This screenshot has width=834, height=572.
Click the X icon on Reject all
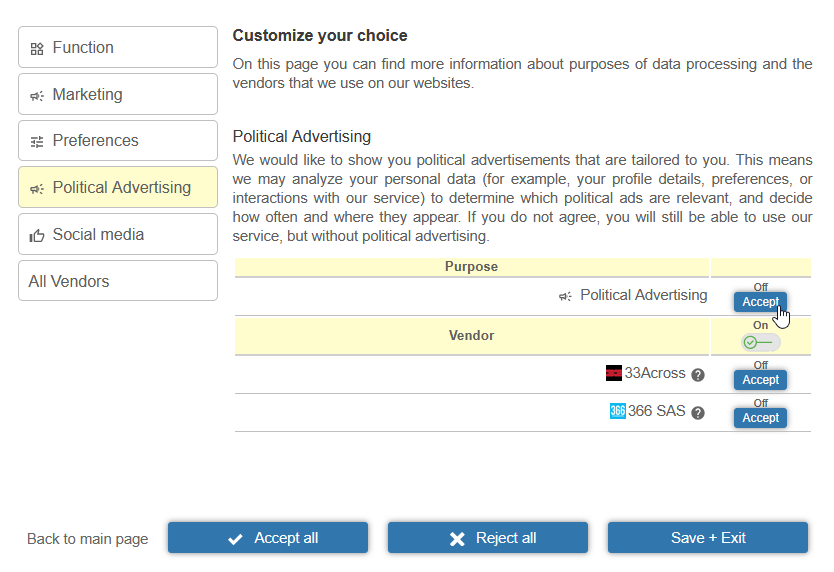pos(457,539)
